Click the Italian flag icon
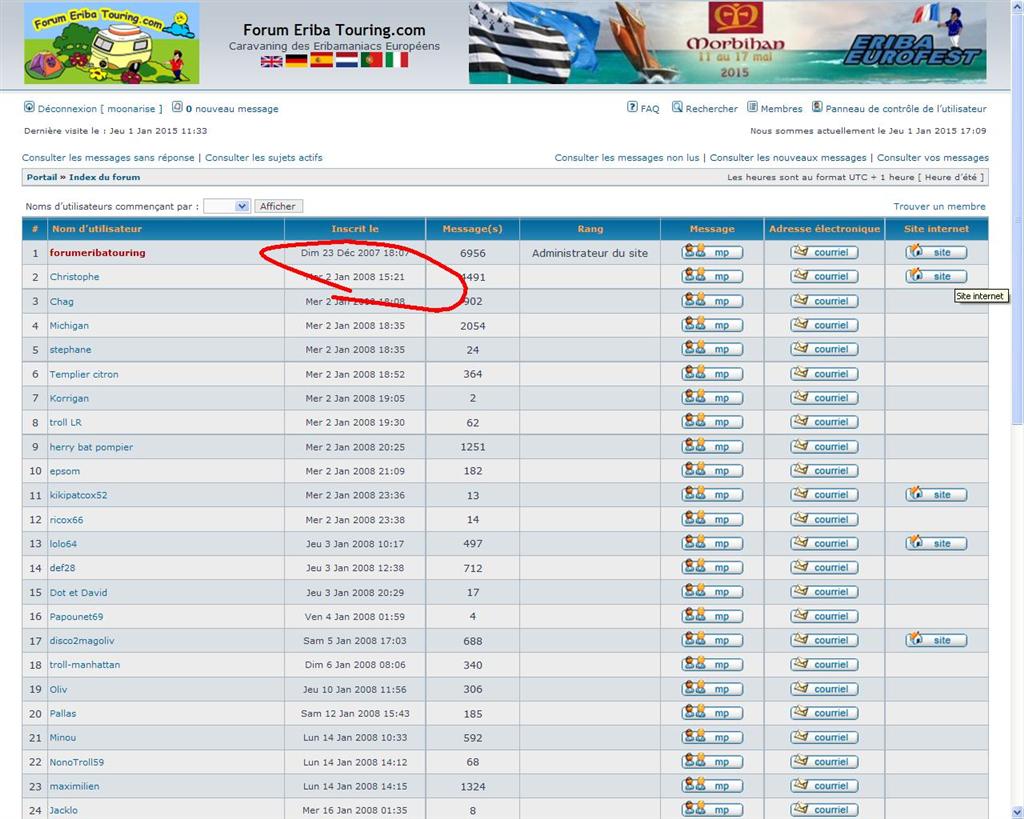1024x819 pixels. pyautogui.click(x=397, y=61)
